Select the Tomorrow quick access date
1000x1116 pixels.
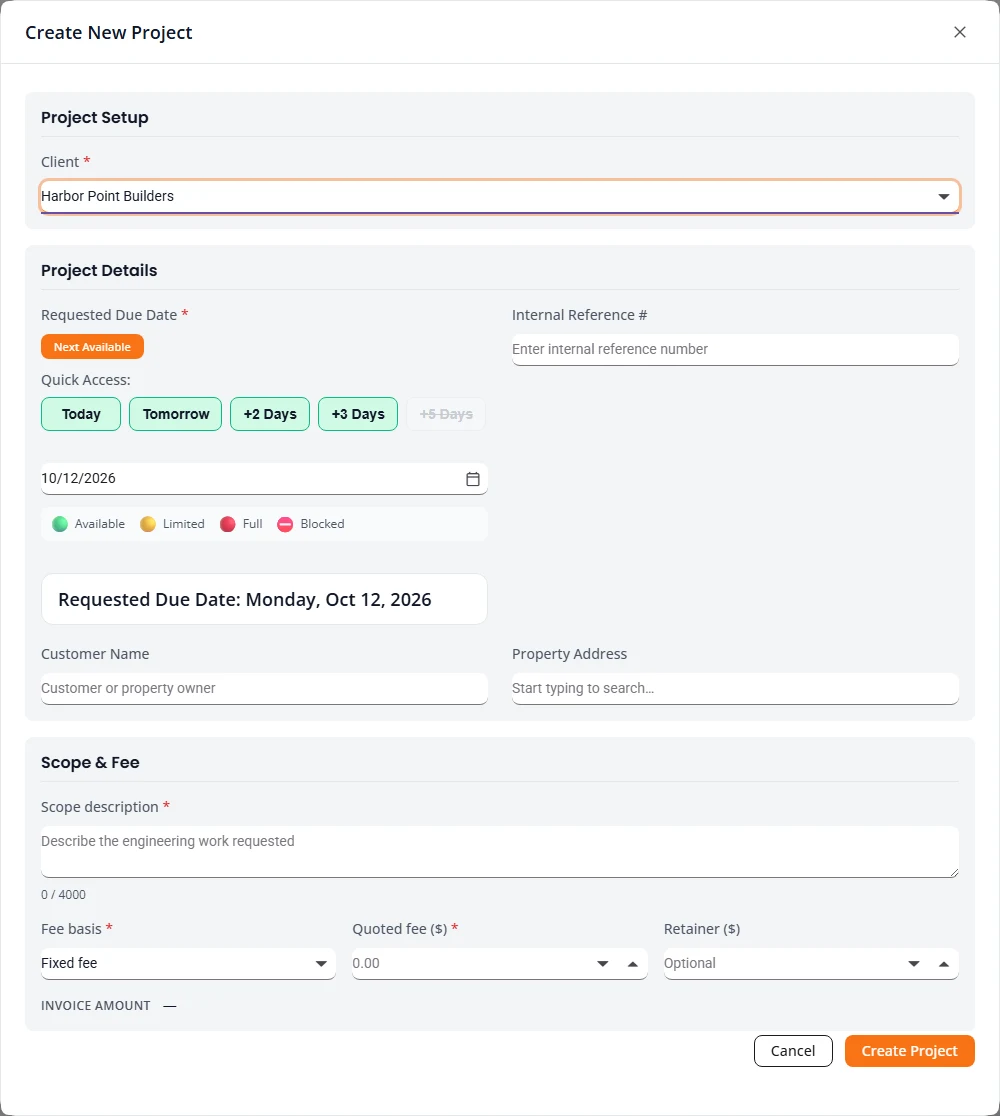(176, 414)
